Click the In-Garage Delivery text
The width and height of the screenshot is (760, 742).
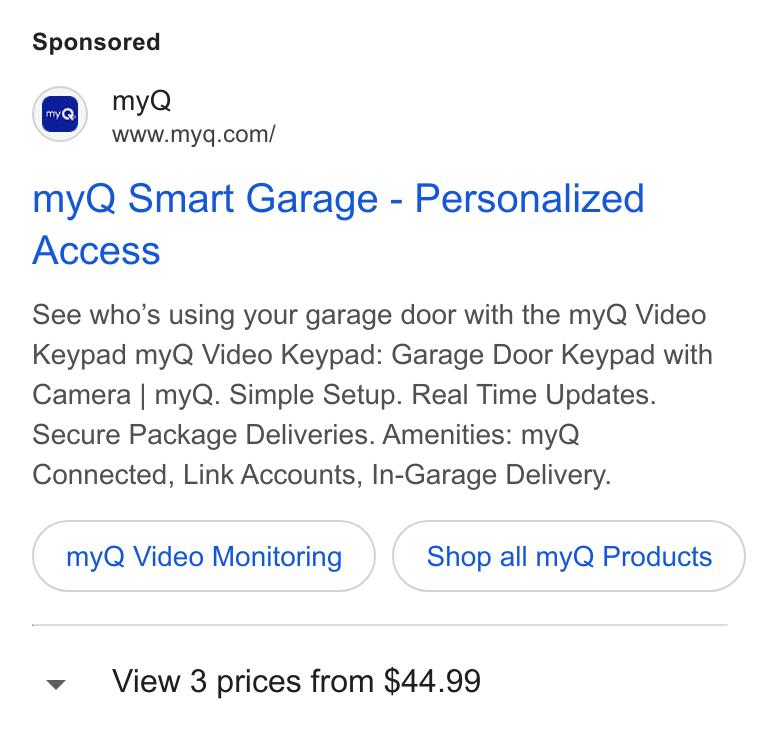491,474
